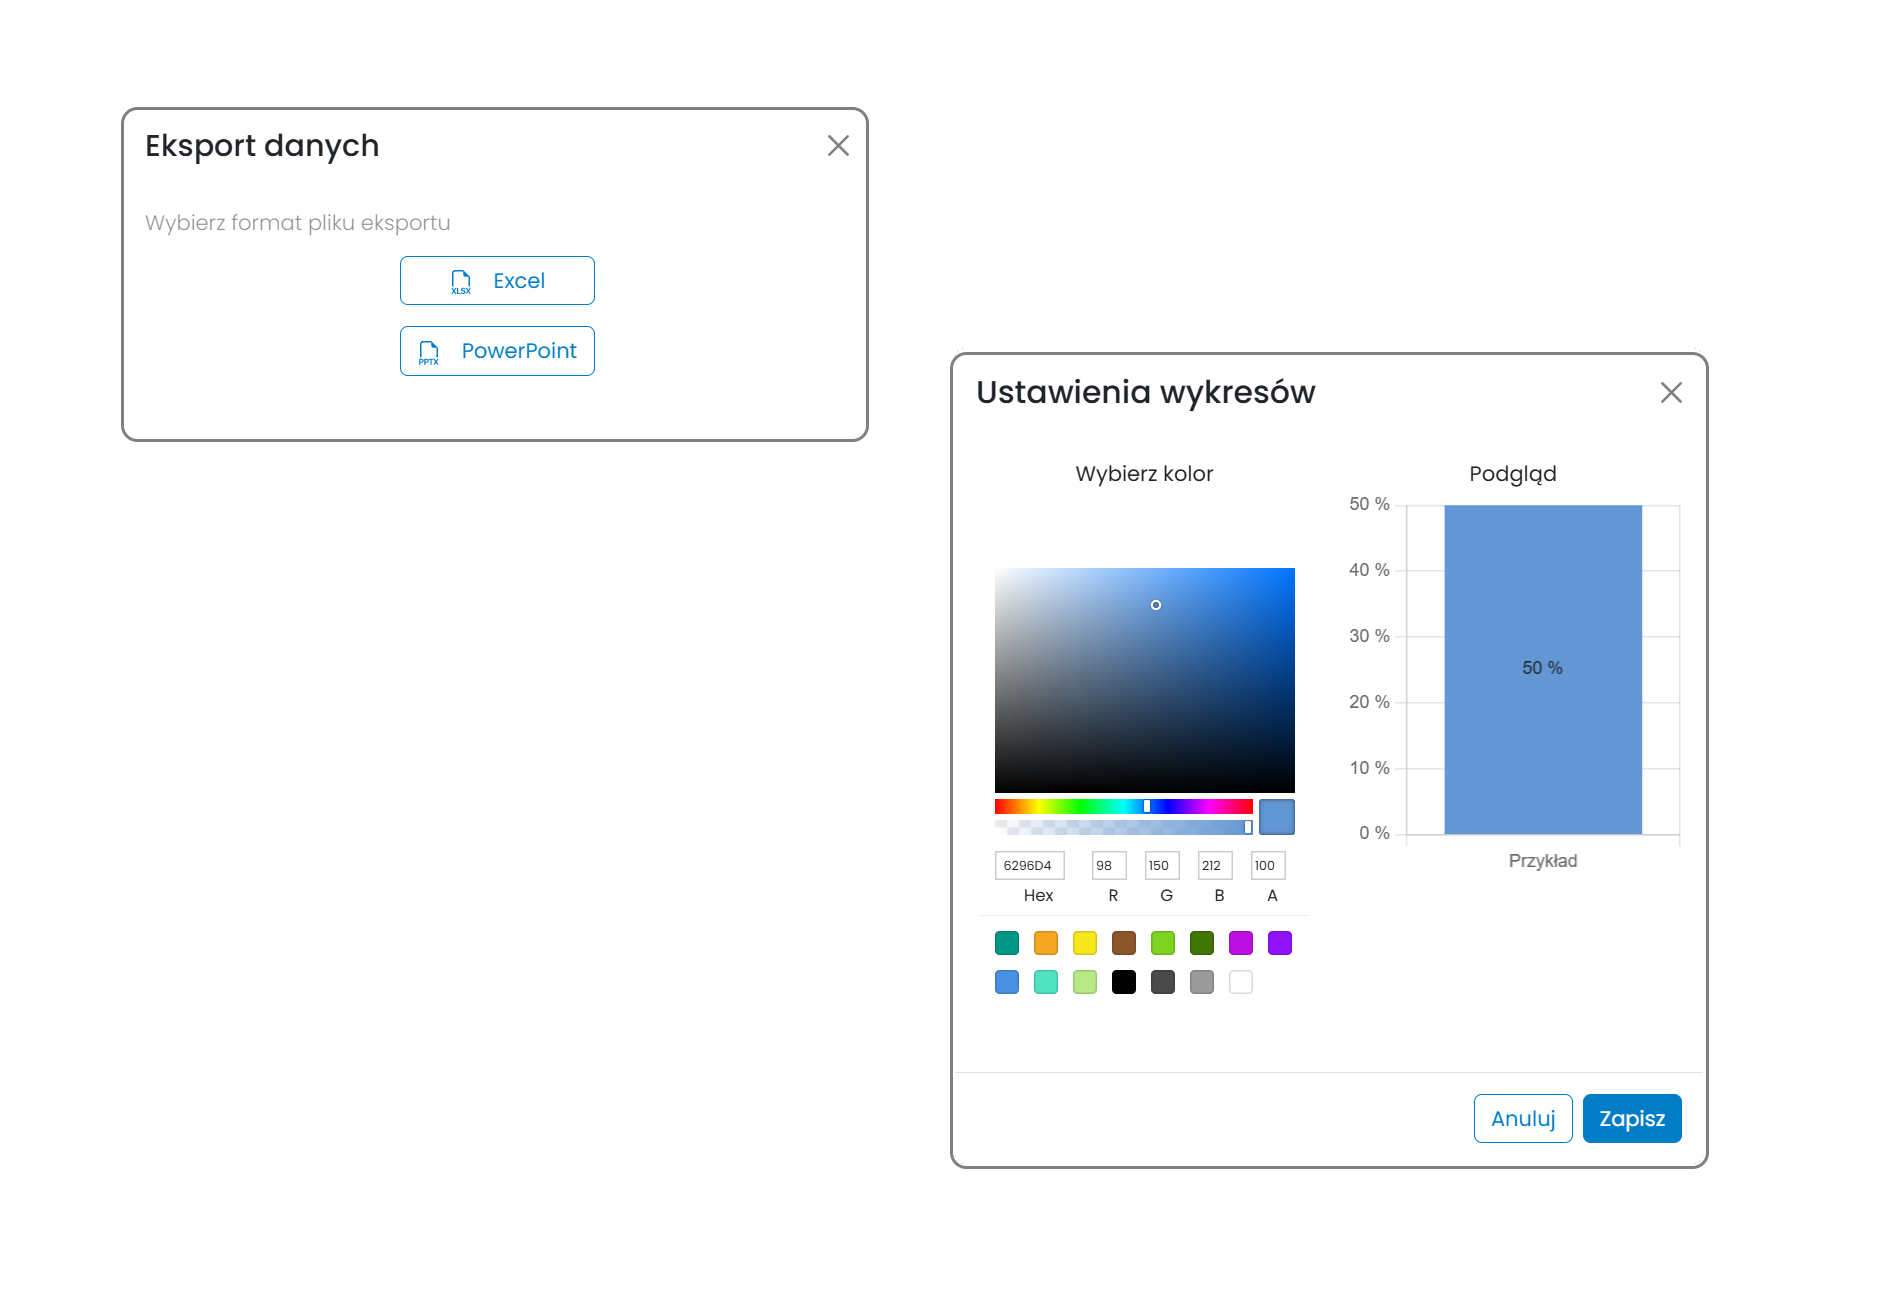The width and height of the screenshot is (1881, 1300).
Task: Close the Ustawienia wykresów dialog
Action: point(1671,393)
